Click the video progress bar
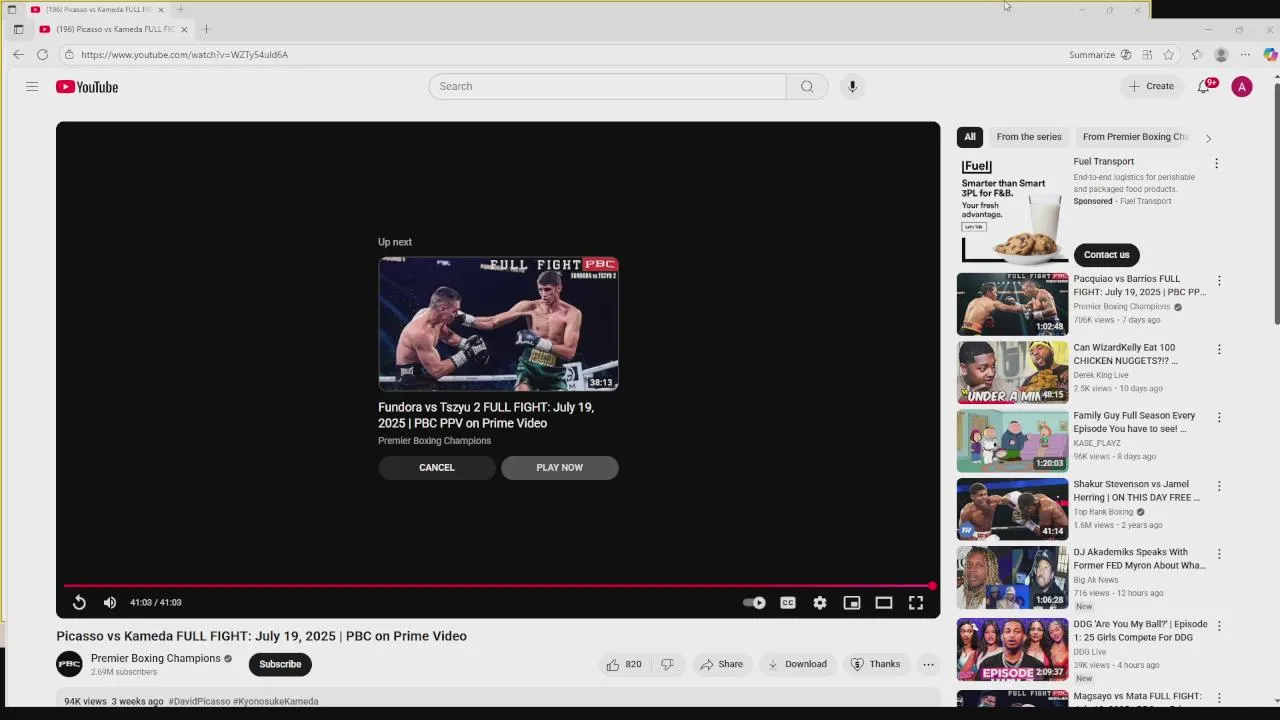The width and height of the screenshot is (1280, 720). pos(498,586)
